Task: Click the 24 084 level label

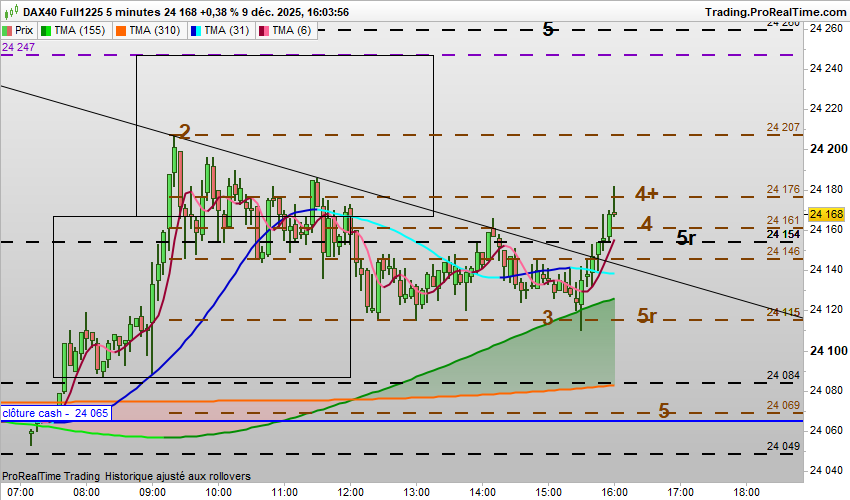Action: [783, 375]
